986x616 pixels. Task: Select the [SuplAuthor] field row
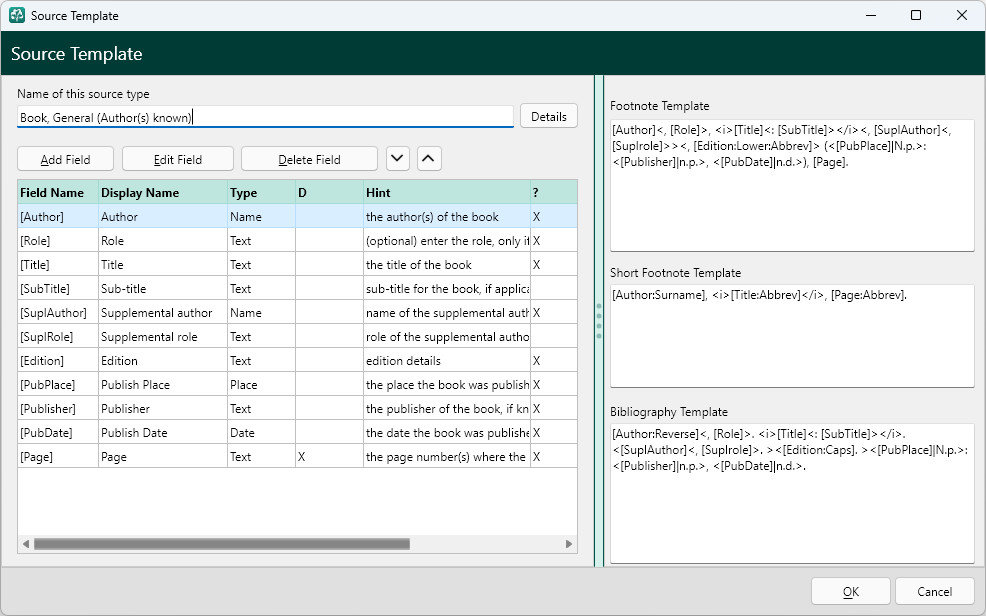pyautogui.click(x=297, y=312)
